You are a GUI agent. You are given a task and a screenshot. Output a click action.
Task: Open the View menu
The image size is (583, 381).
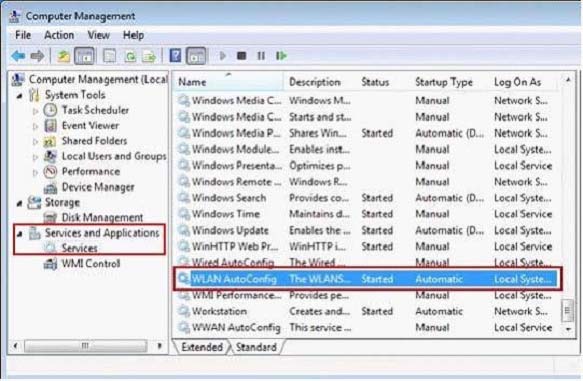(x=99, y=35)
